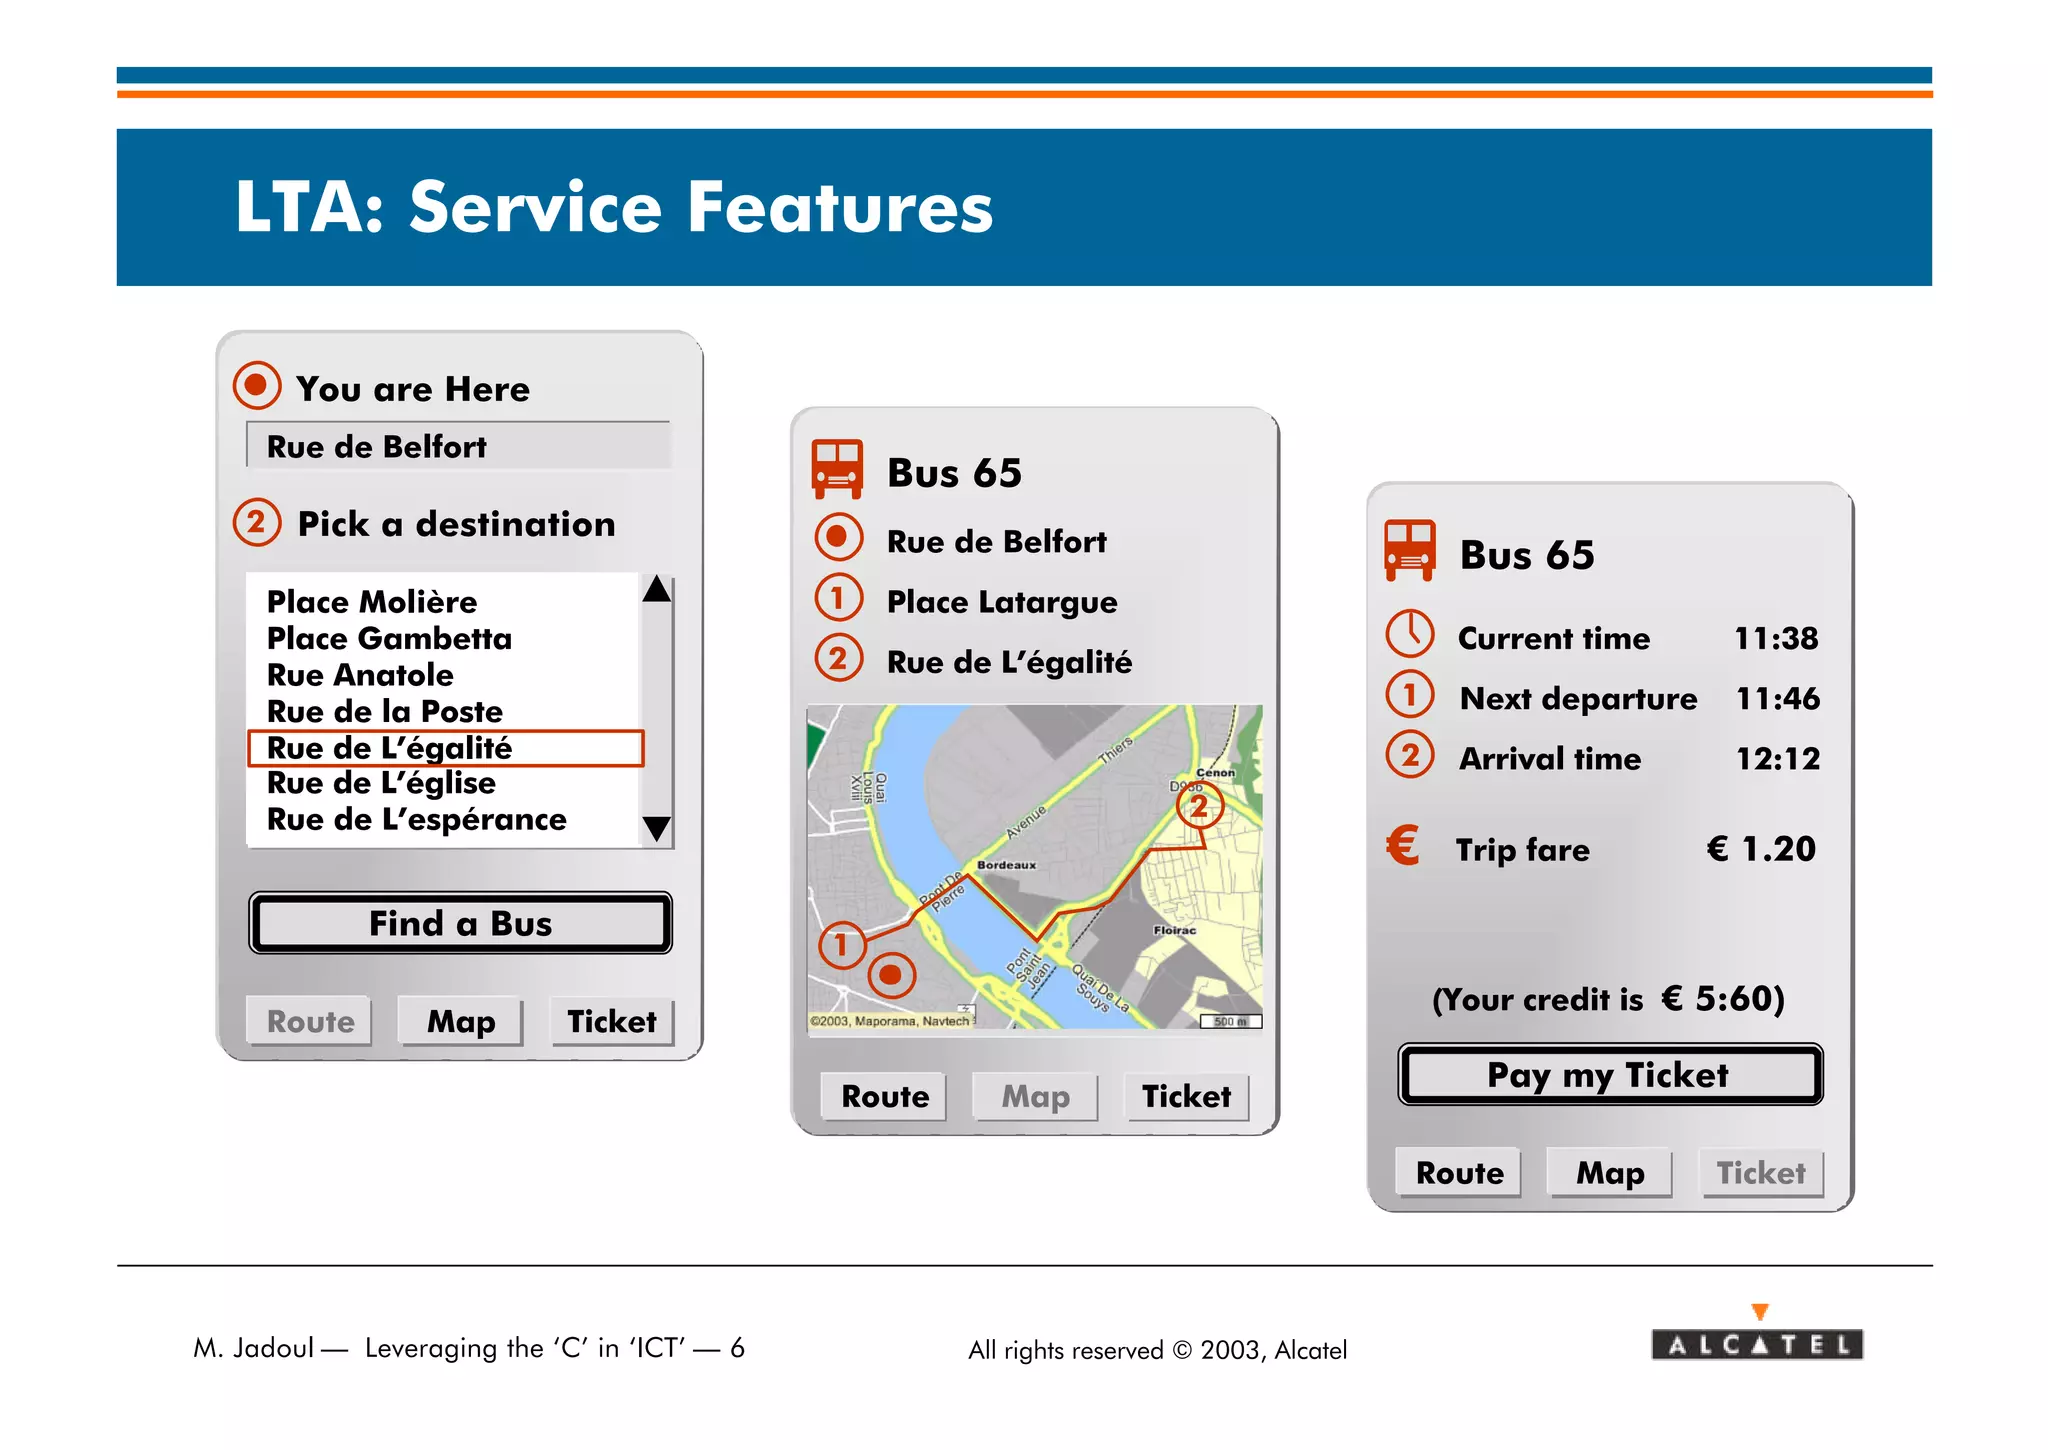Click stop 1 icon next to Place Latargue
This screenshot has width=2048, height=1450.
(838, 598)
